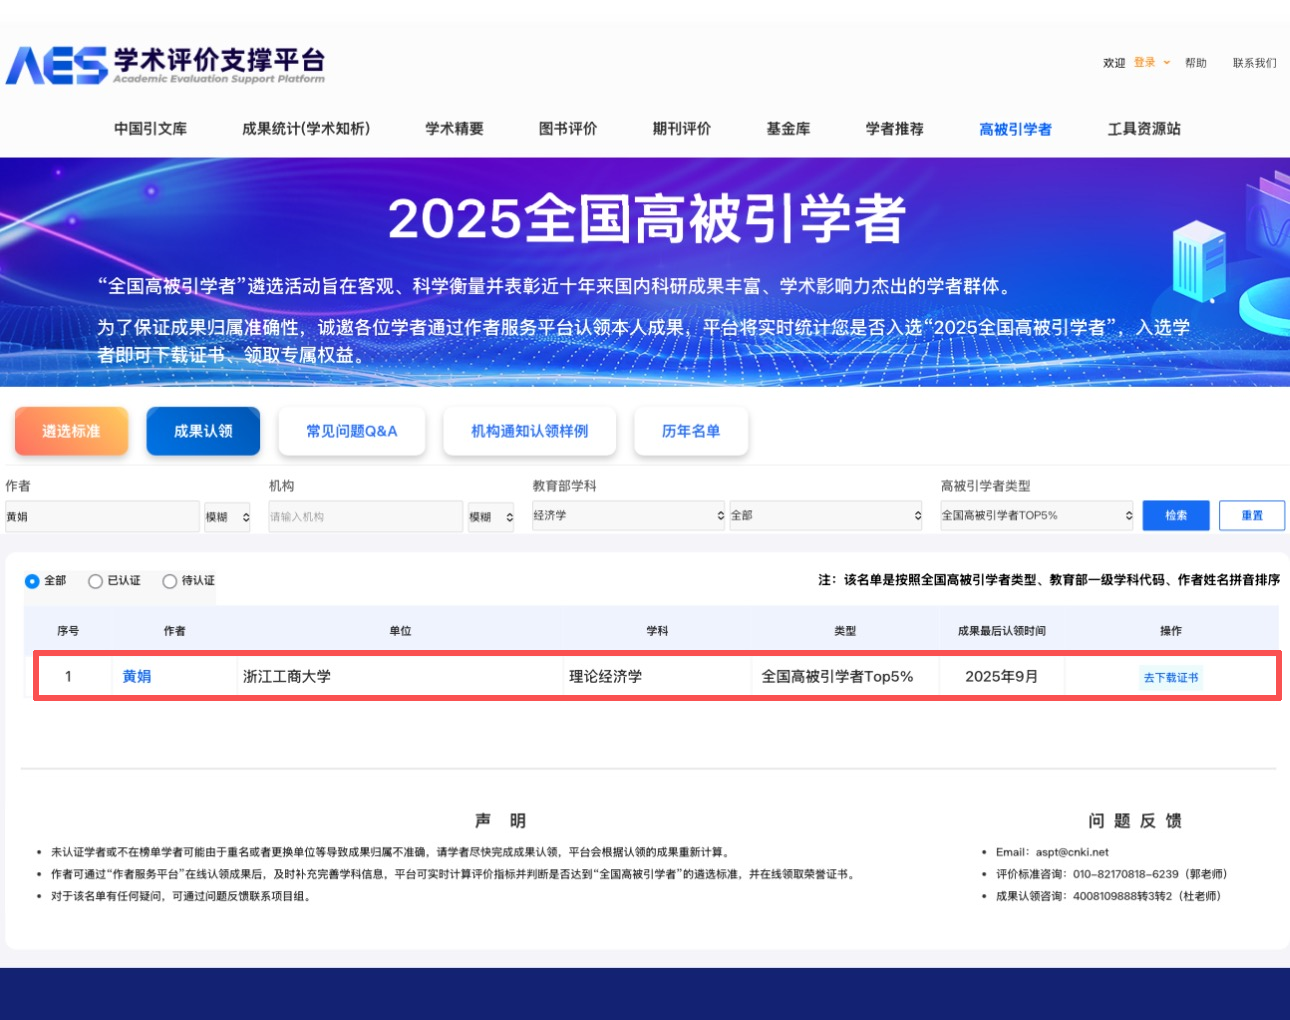The image size is (1290, 1020).
Task: Open the 登录 dropdown arrow
Action: pos(1166,63)
